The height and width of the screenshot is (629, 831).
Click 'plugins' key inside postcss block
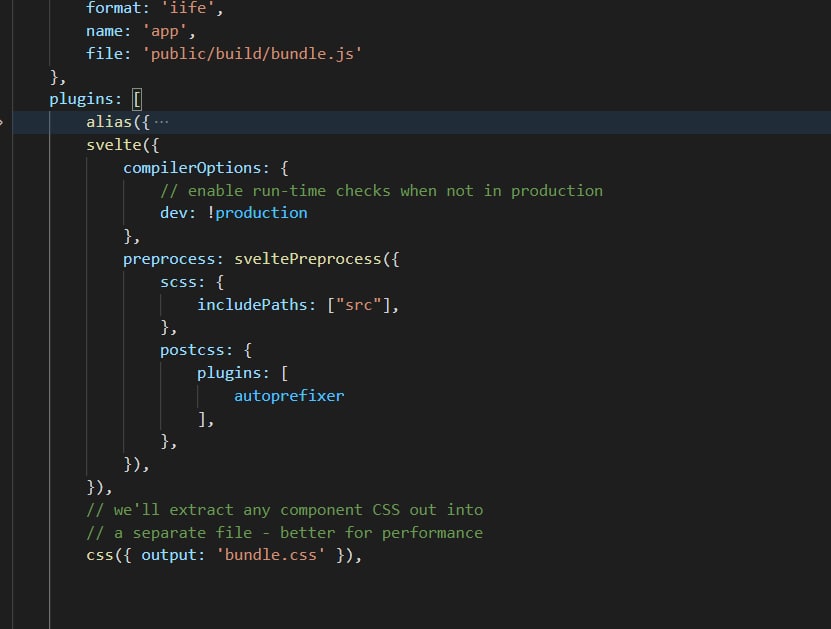coord(229,373)
